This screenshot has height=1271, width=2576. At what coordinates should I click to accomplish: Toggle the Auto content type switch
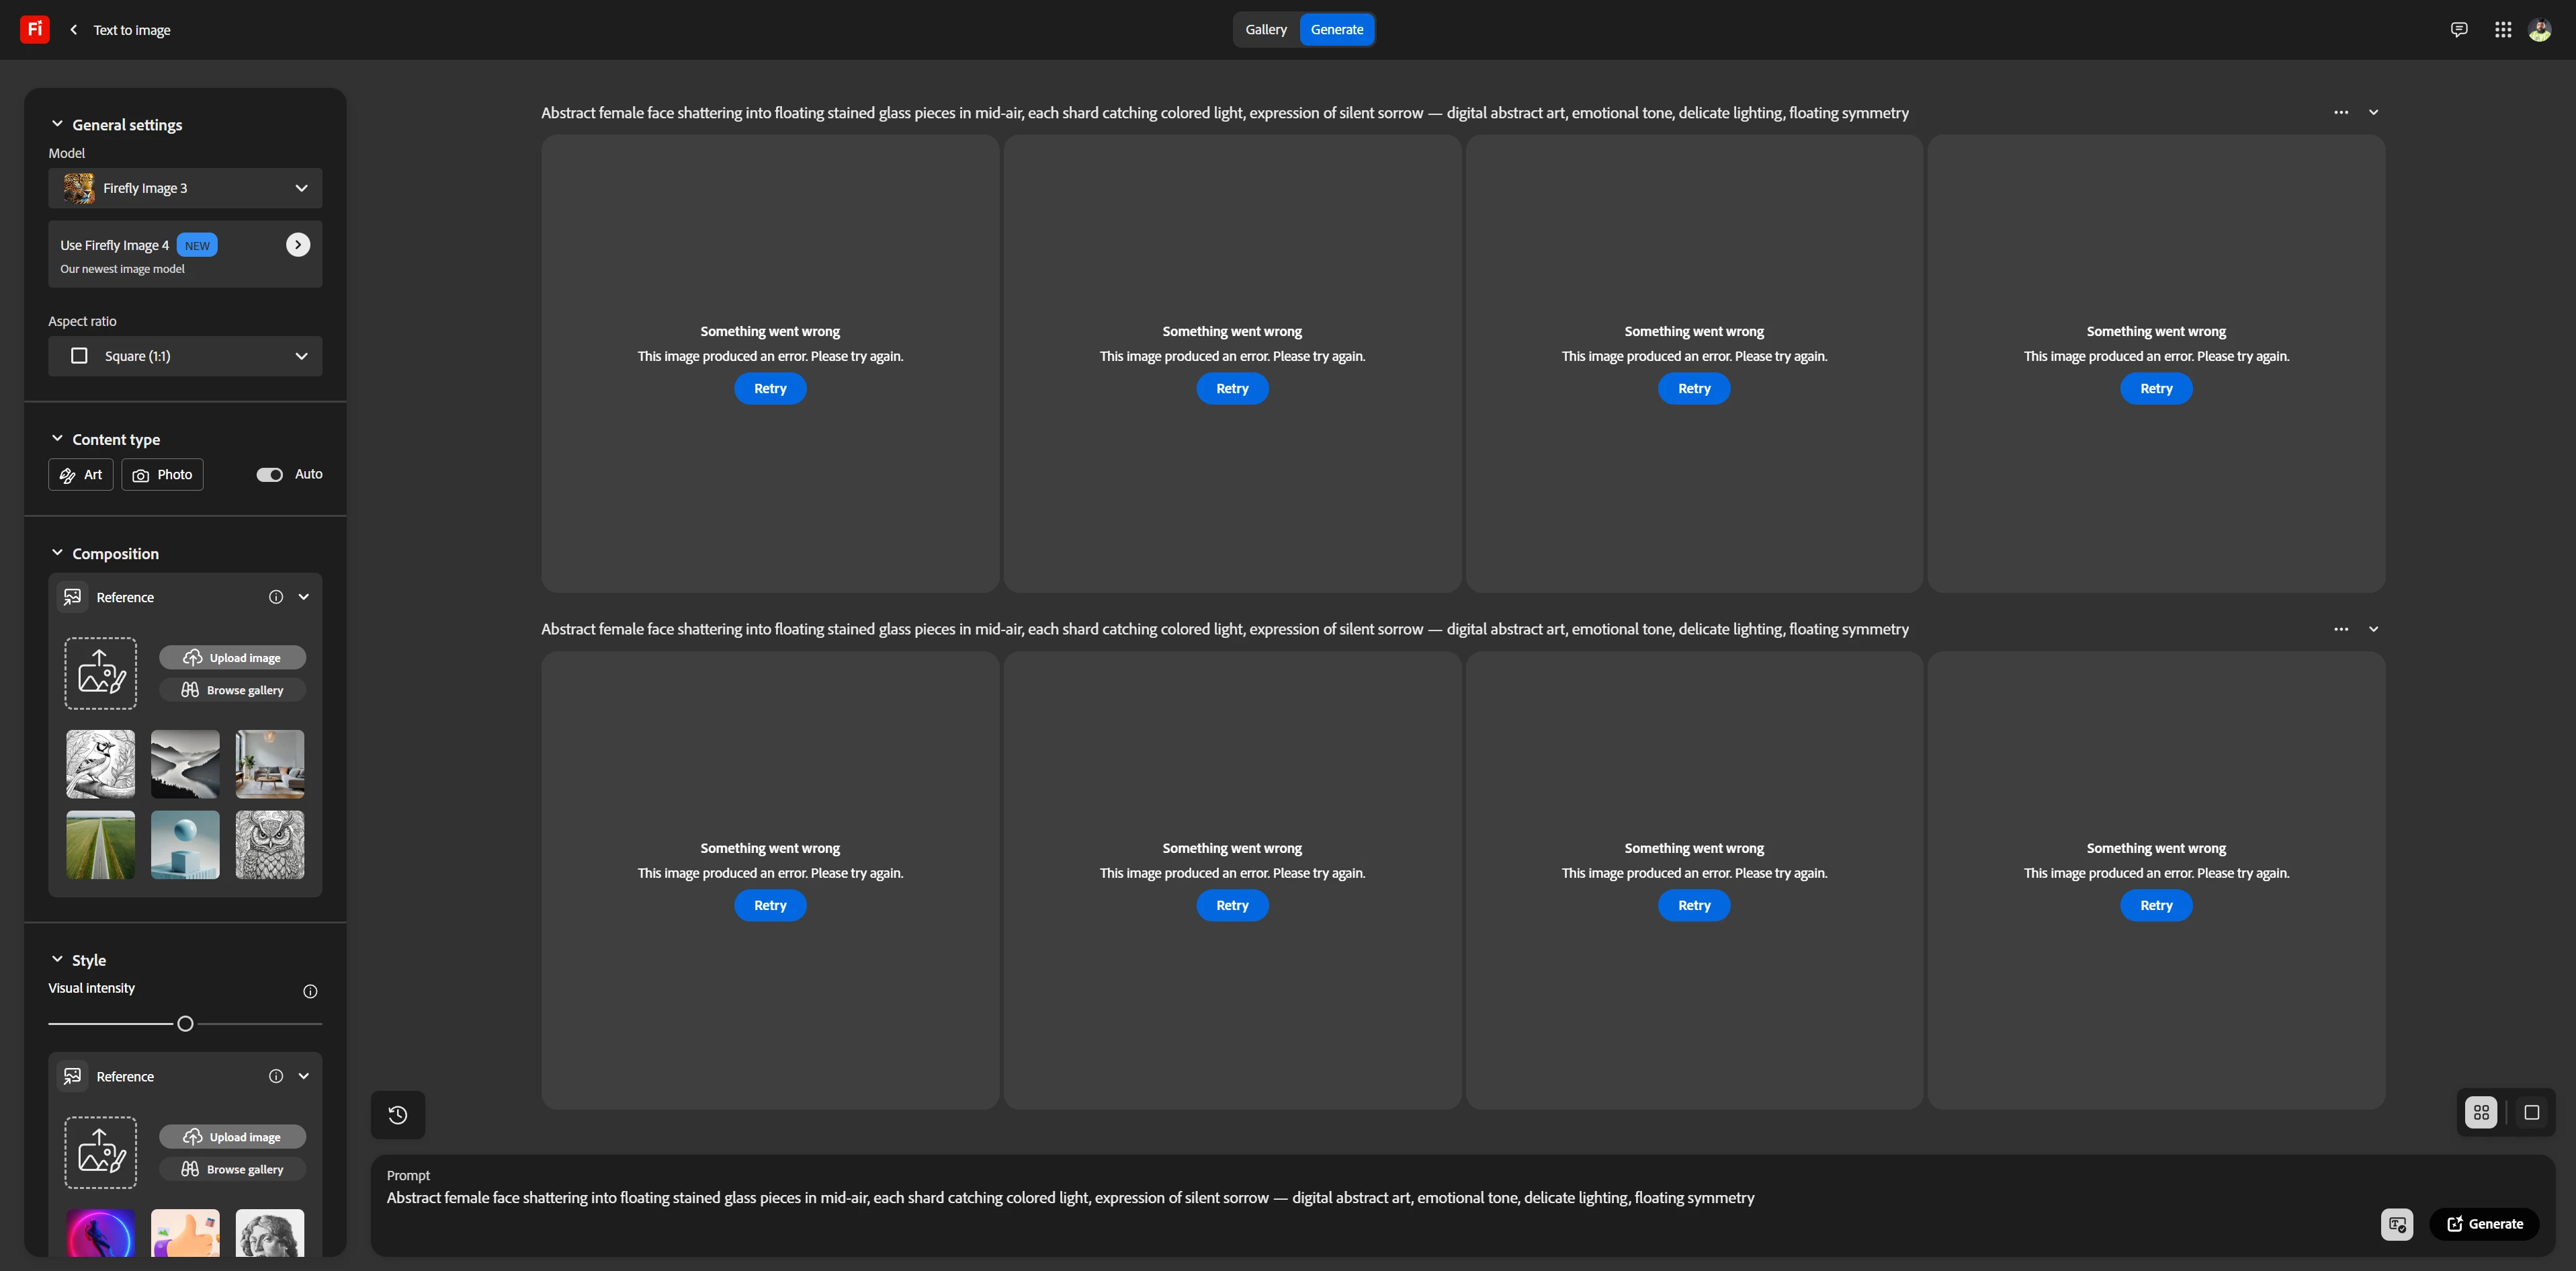click(269, 474)
